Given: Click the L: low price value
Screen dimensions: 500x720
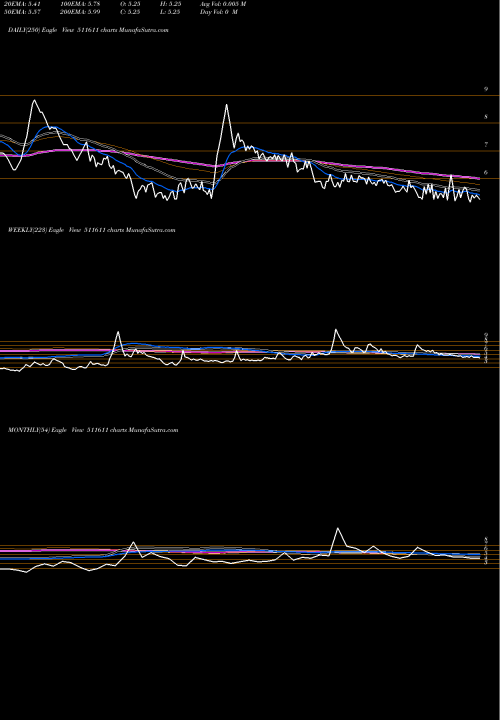Looking at the screenshot, I should [170, 12].
